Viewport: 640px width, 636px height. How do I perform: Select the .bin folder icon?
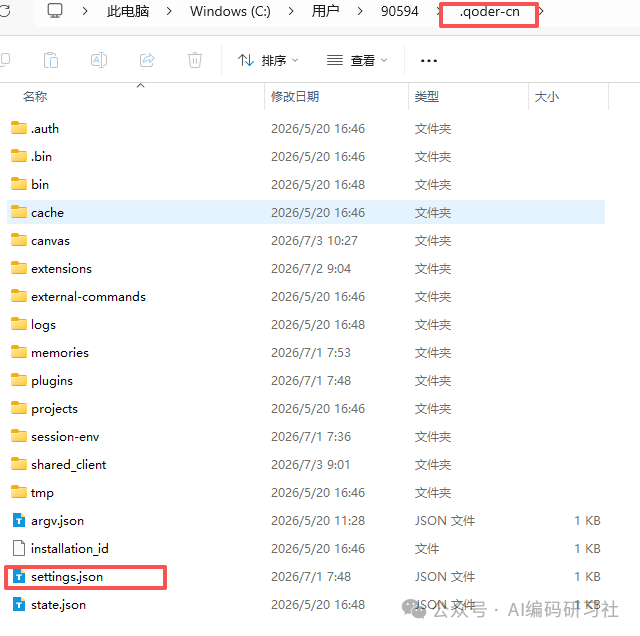coord(19,156)
